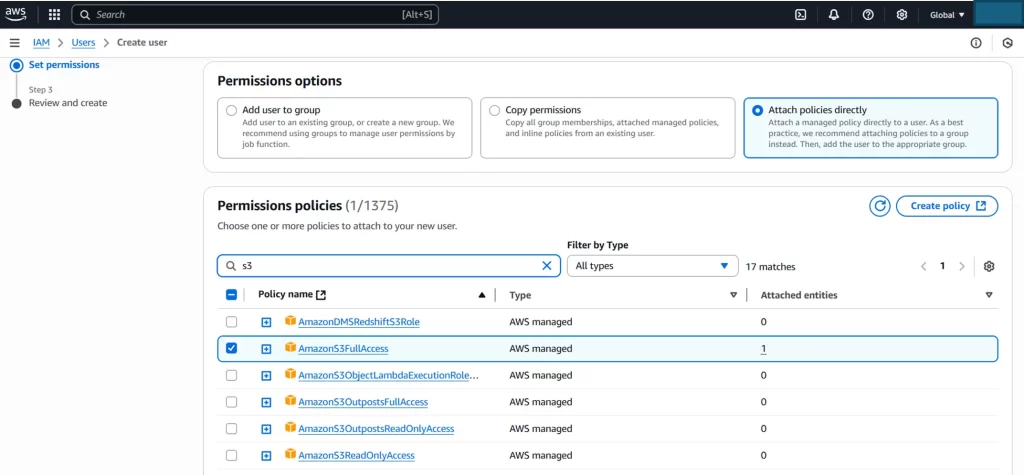Sort by Type column arrow
Viewport: 1024px width, 475px height.
point(733,295)
